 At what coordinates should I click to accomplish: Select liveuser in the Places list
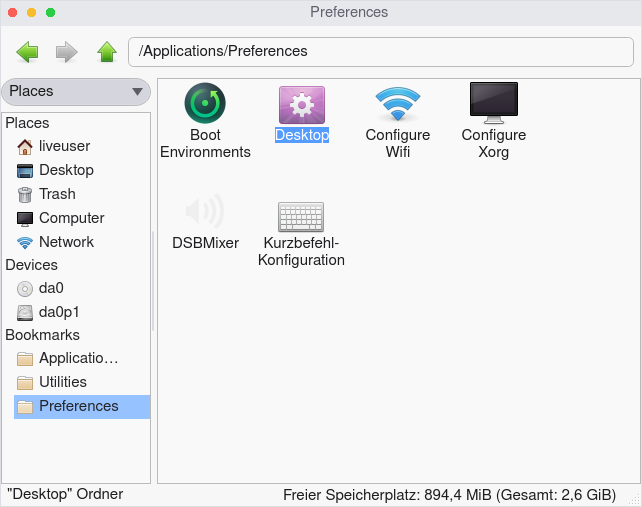pos(64,146)
